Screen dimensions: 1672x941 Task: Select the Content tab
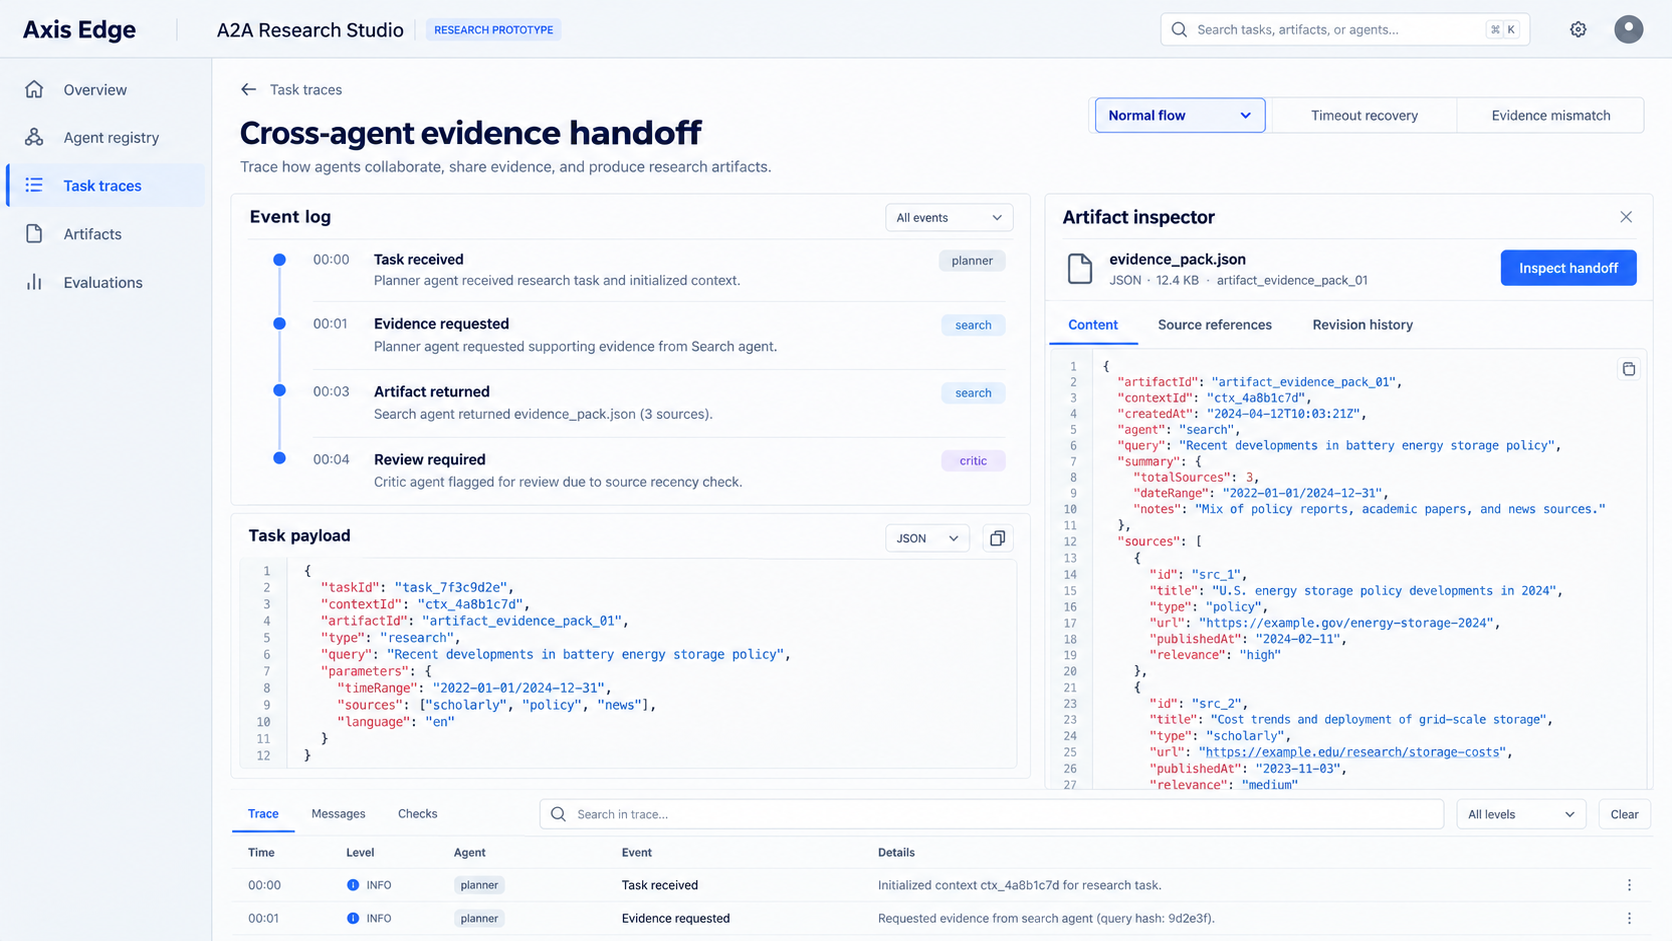click(1093, 325)
